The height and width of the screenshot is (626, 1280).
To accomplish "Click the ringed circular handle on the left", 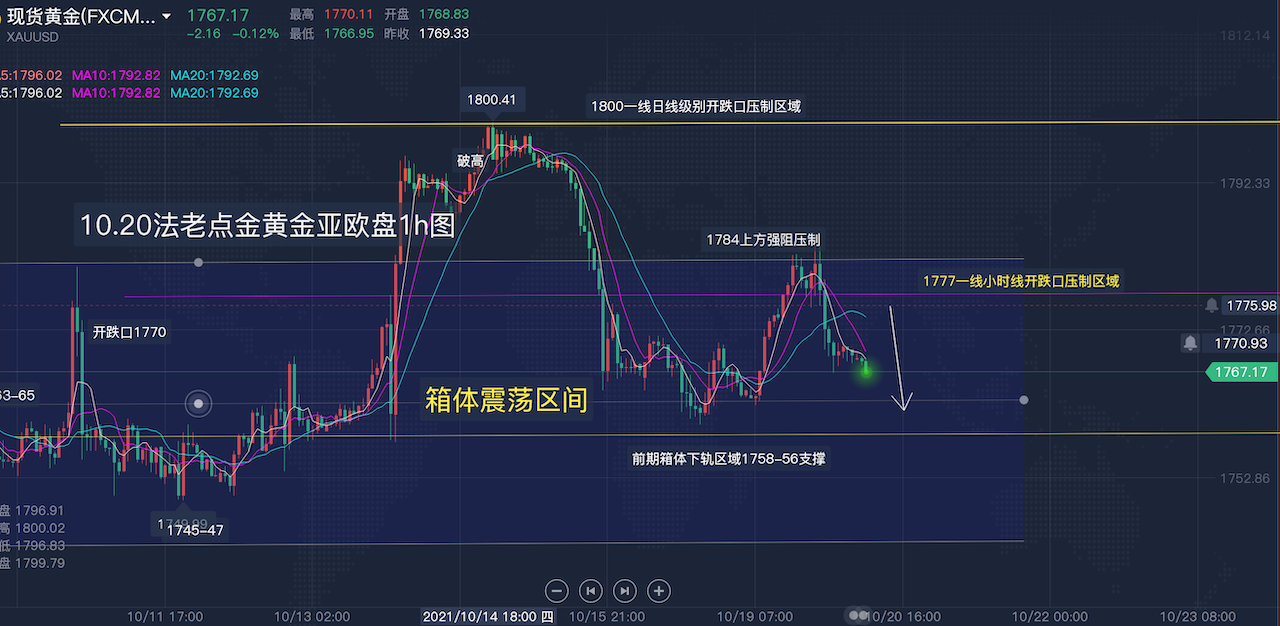I will [x=200, y=404].
